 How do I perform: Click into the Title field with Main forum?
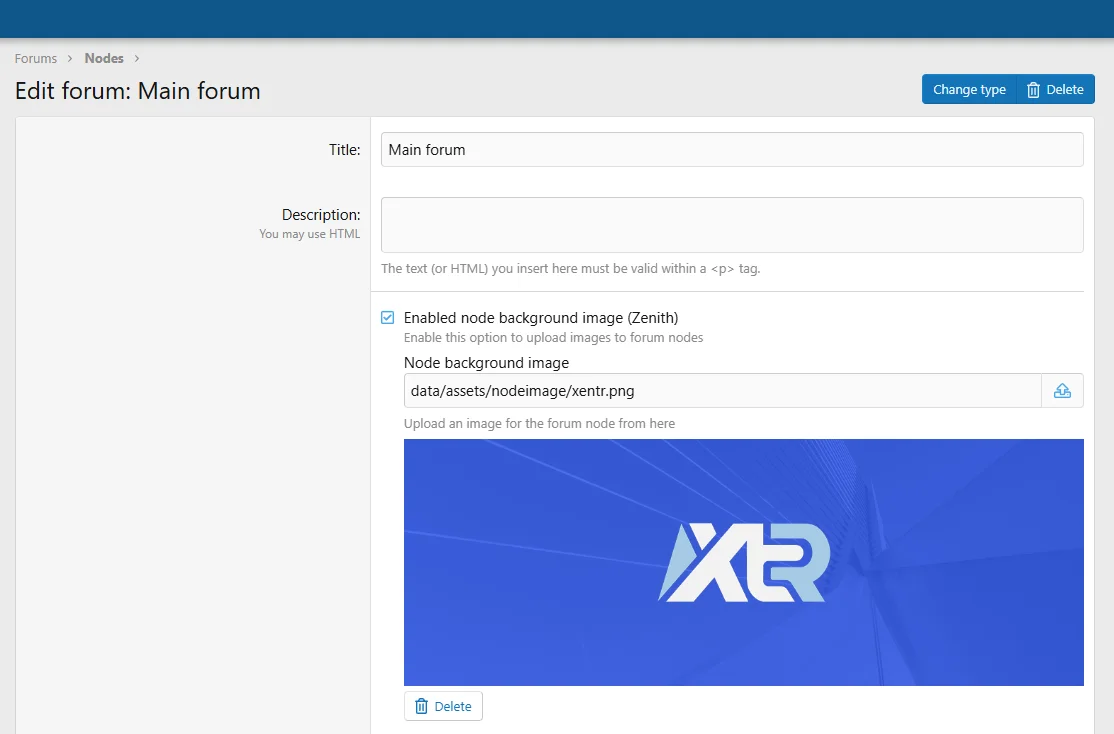[732, 149]
